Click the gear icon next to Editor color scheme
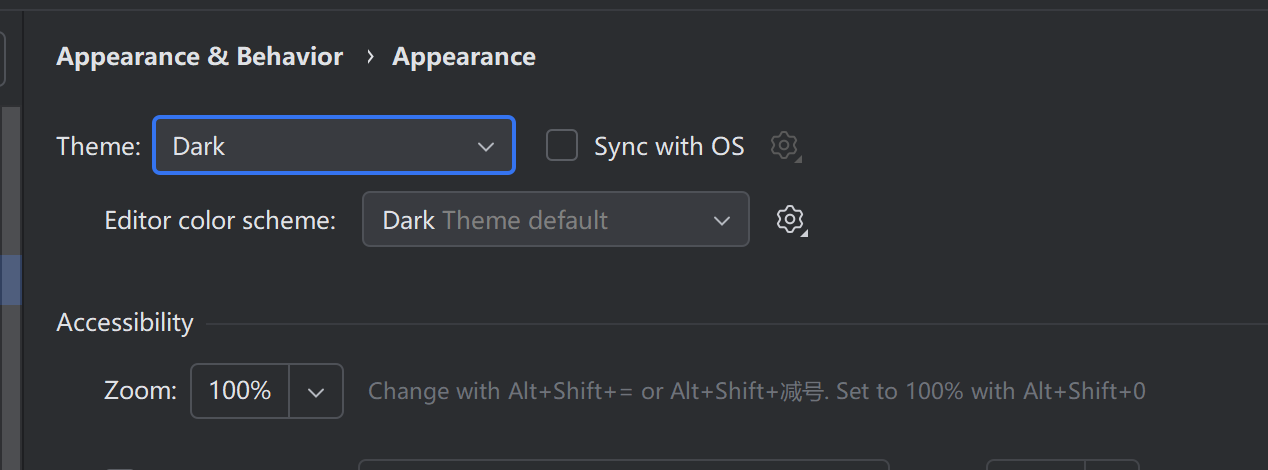This screenshot has height=470, width=1268. pyautogui.click(x=790, y=219)
